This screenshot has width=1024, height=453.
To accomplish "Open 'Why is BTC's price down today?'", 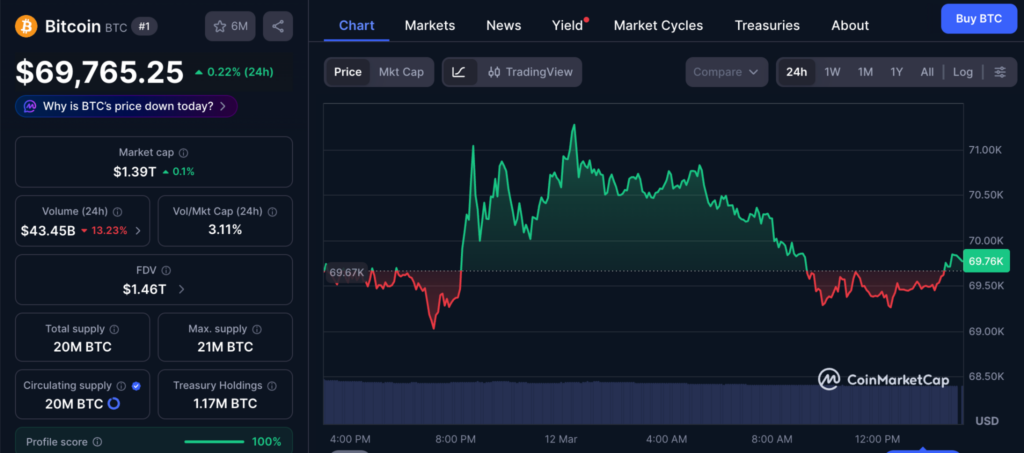I will point(126,106).
